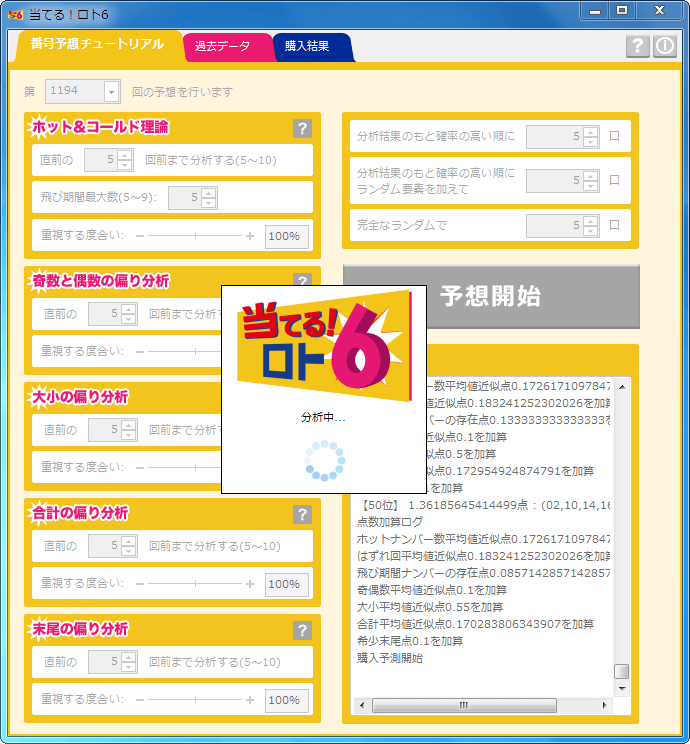690x744 pixels.
Task: Click the 【50位】 score log line
Action: [484, 505]
